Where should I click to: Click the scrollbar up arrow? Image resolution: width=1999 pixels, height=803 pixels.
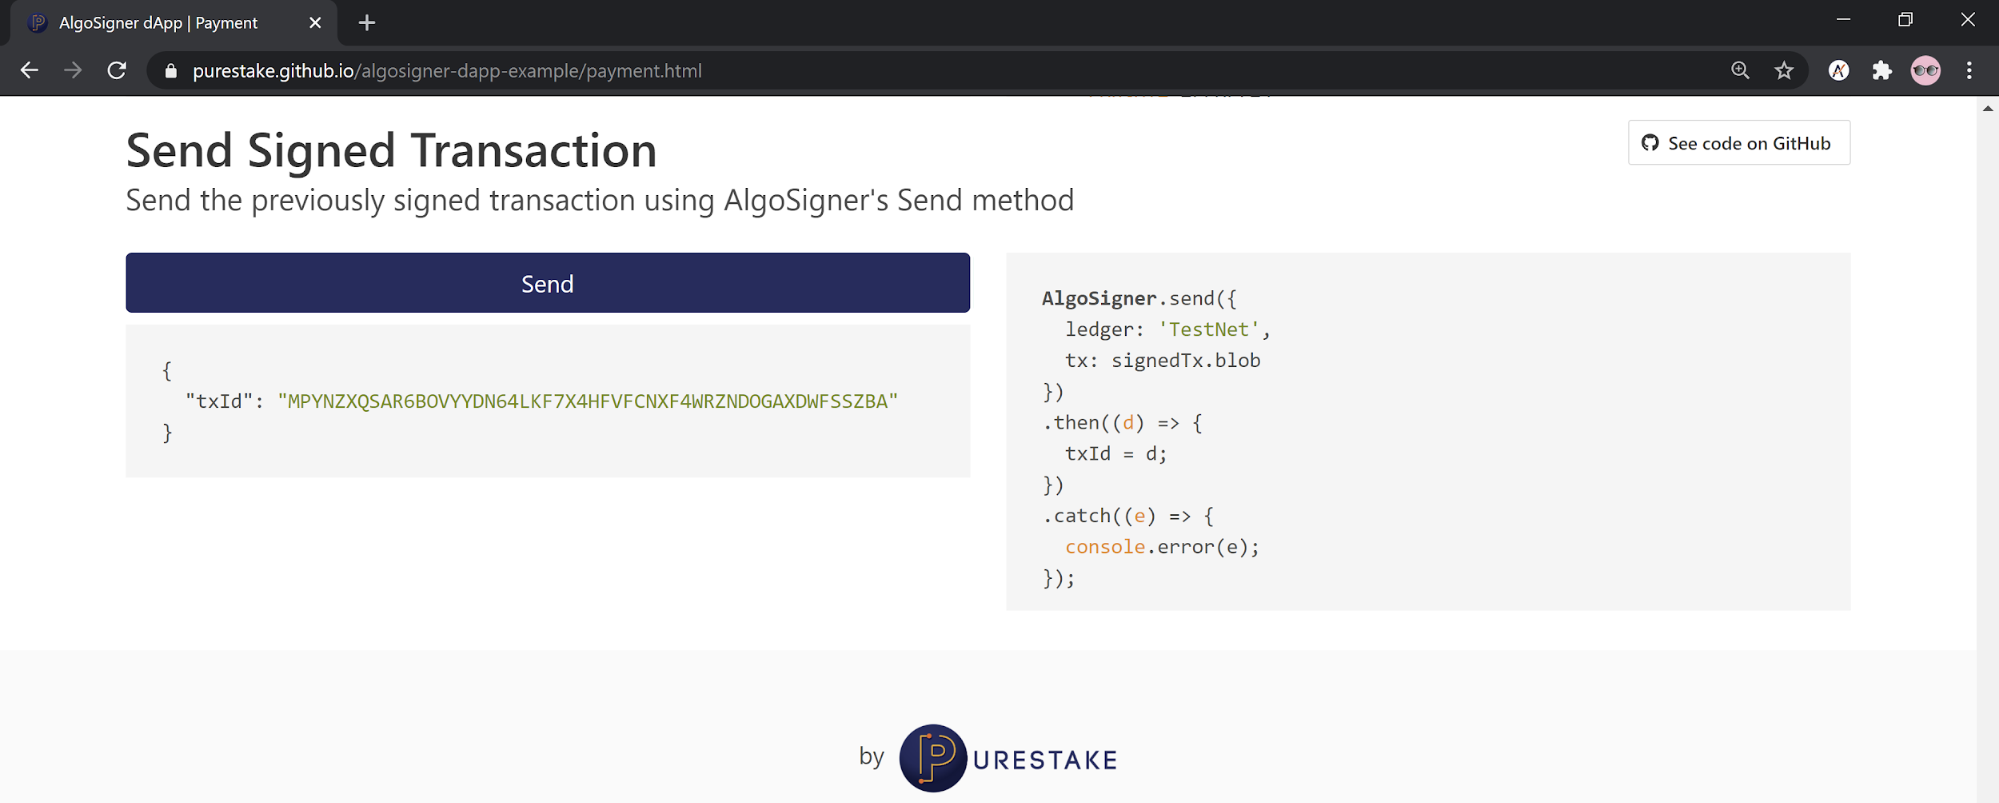[x=1987, y=108]
